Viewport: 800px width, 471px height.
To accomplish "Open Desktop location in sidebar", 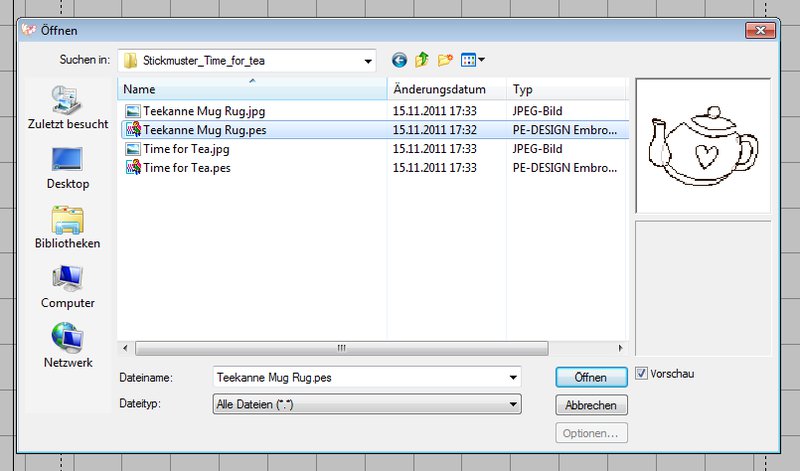I will [67, 168].
